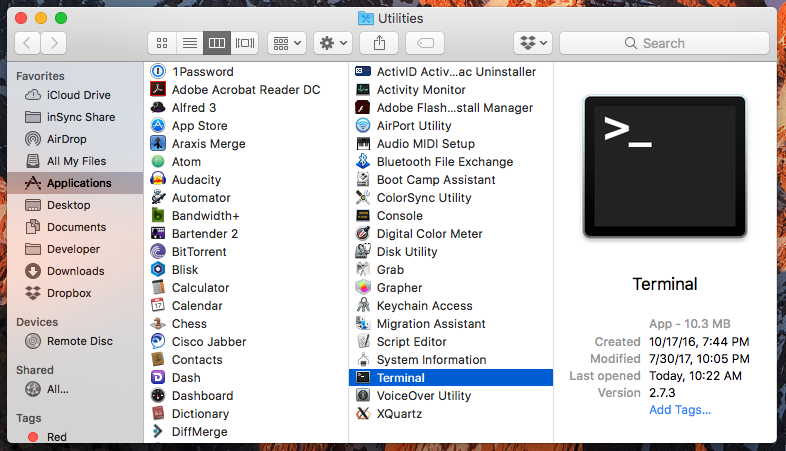Select the Bluetooth File Exchange icon
Image resolution: width=786 pixels, height=451 pixels.
(363, 161)
